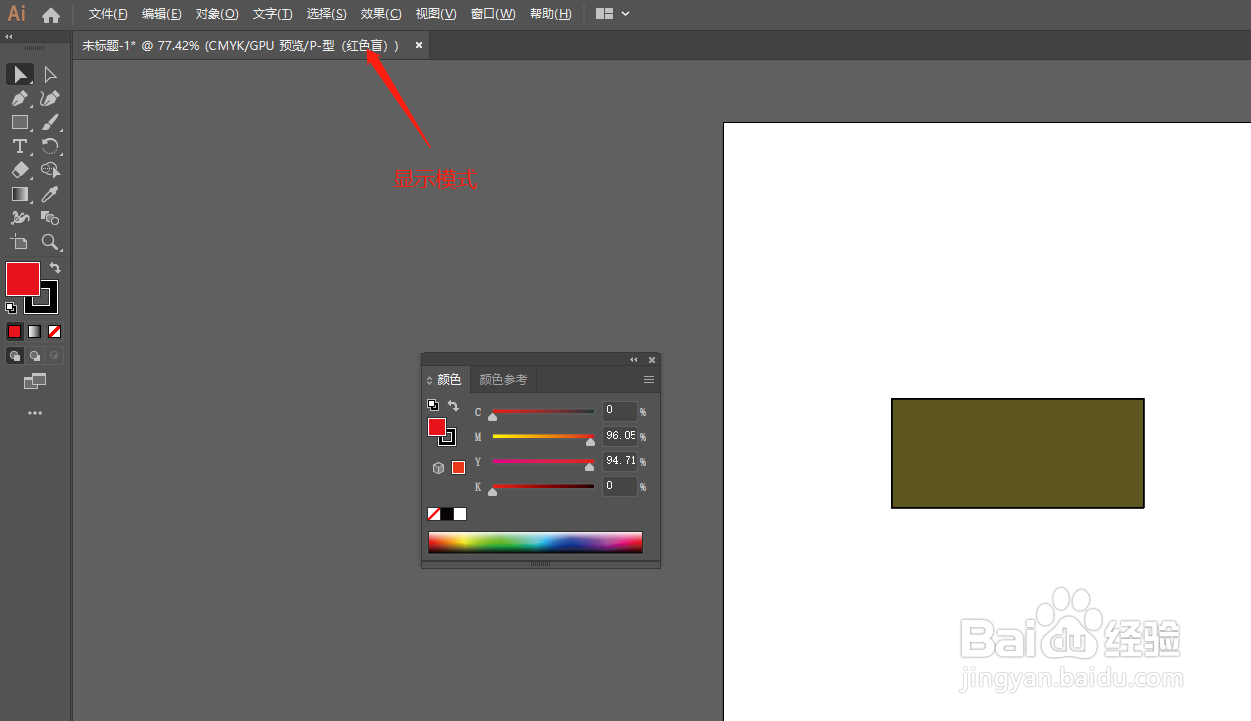Select the Lasso tool with arrow
1251x721 pixels.
[x=50, y=171]
